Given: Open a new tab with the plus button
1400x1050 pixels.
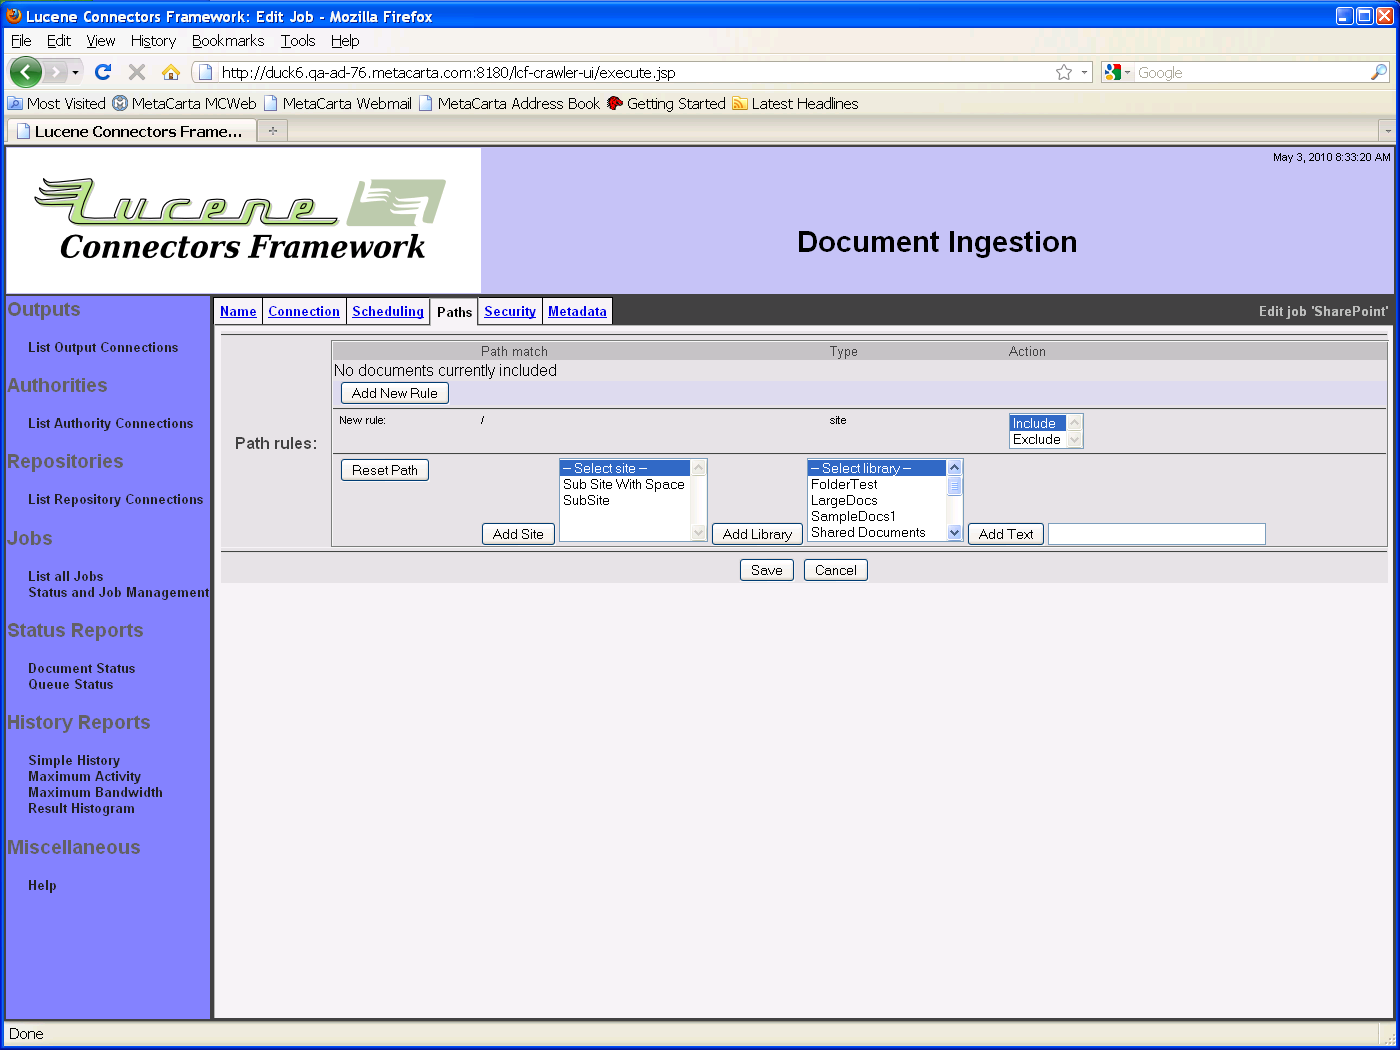Looking at the screenshot, I should click(x=272, y=131).
